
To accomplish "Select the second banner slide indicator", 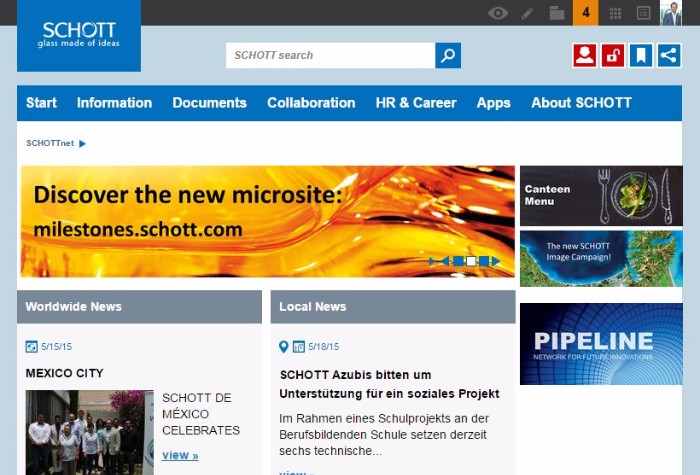I will click(x=471, y=261).
